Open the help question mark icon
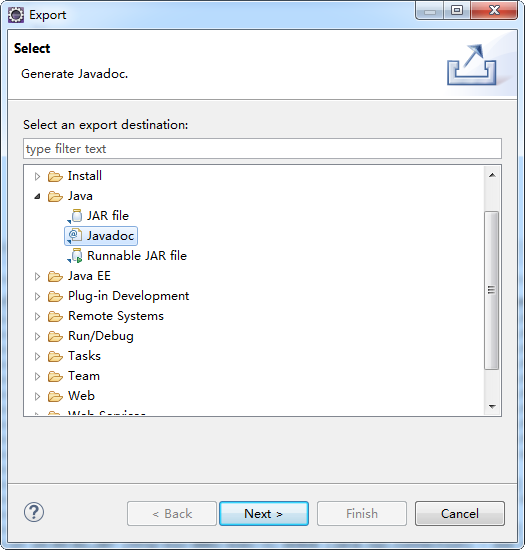This screenshot has width=525, height=550. click(34, 512)
